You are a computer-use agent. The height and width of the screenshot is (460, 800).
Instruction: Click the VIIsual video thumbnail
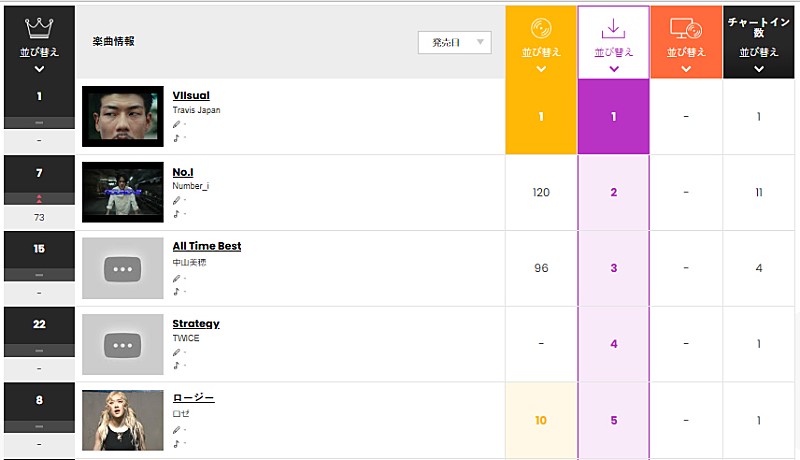(122, 116)
